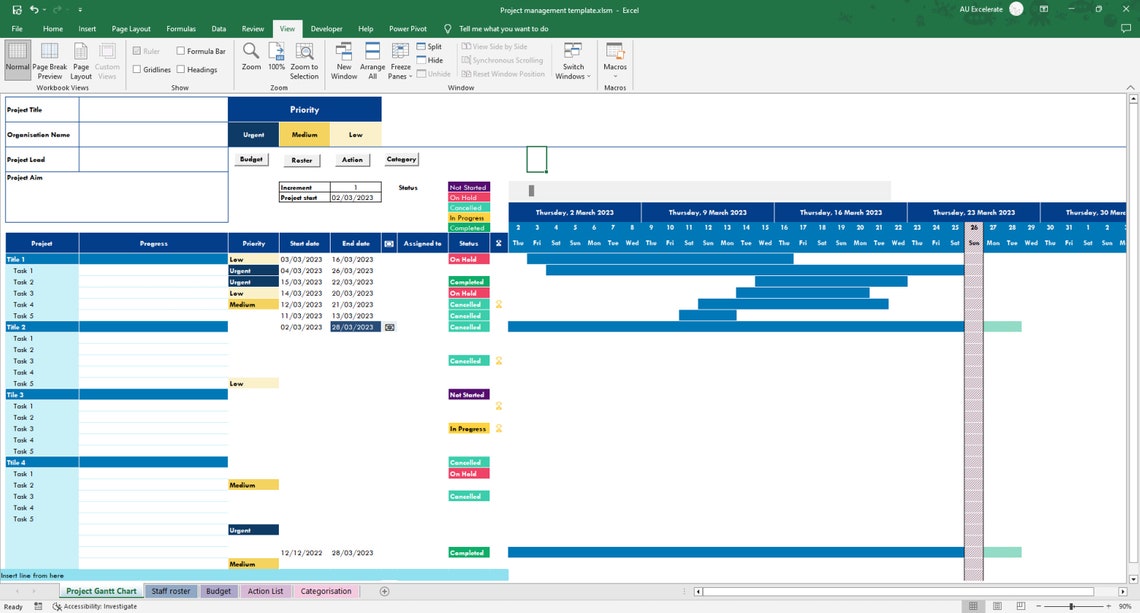
Task: Switch to Normal view in the ribbon
Action: pyautogui.click(x=16, y=62)
